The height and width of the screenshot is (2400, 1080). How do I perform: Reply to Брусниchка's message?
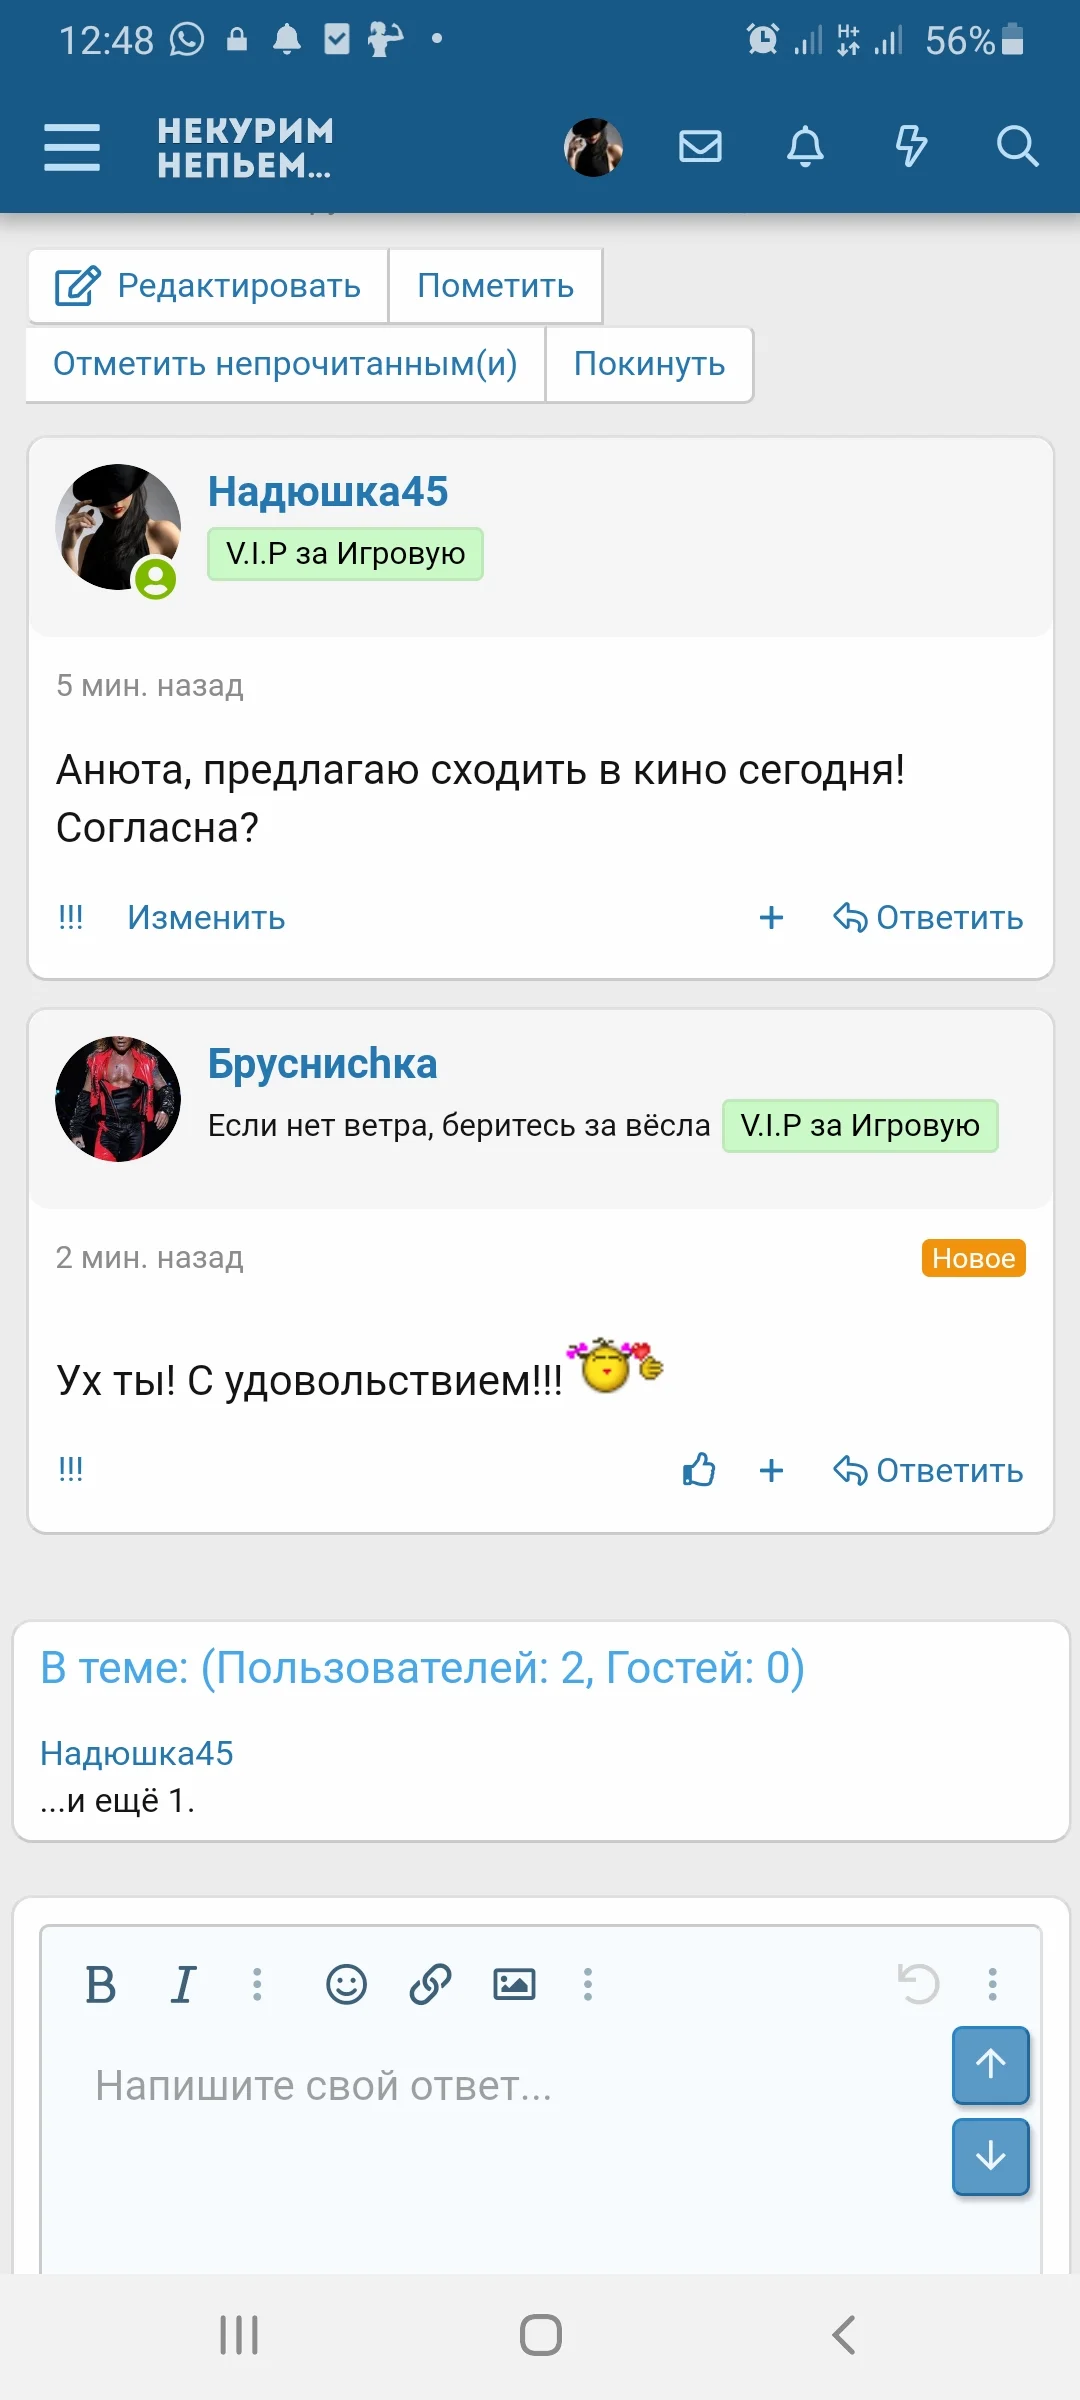[928, 1470]
